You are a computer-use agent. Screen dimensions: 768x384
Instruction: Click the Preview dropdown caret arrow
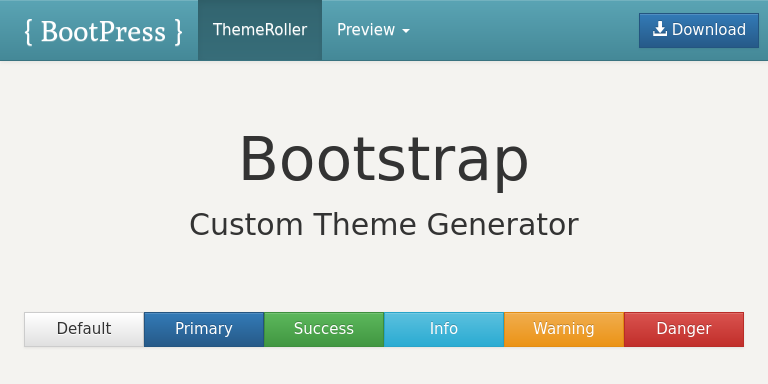406,31
